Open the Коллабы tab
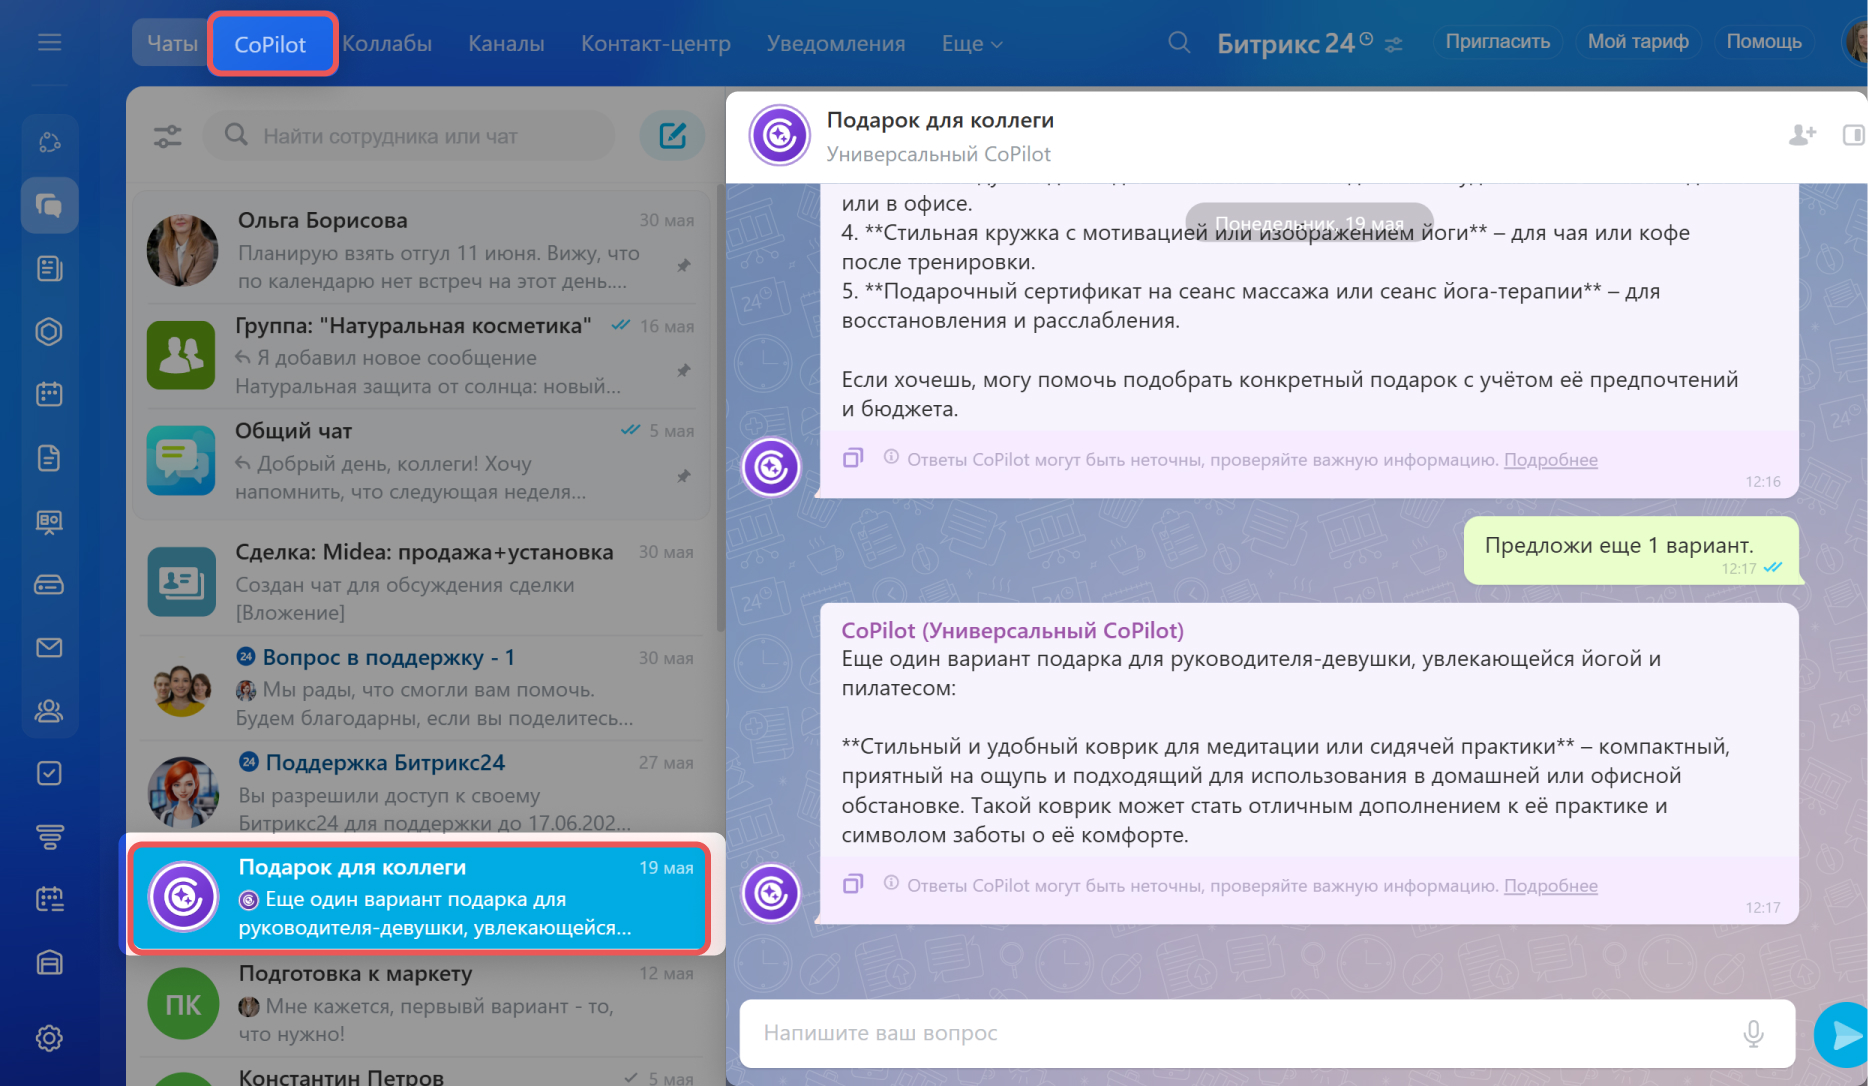Viewport: 1868px width, 1086px height. click(387, 43)
